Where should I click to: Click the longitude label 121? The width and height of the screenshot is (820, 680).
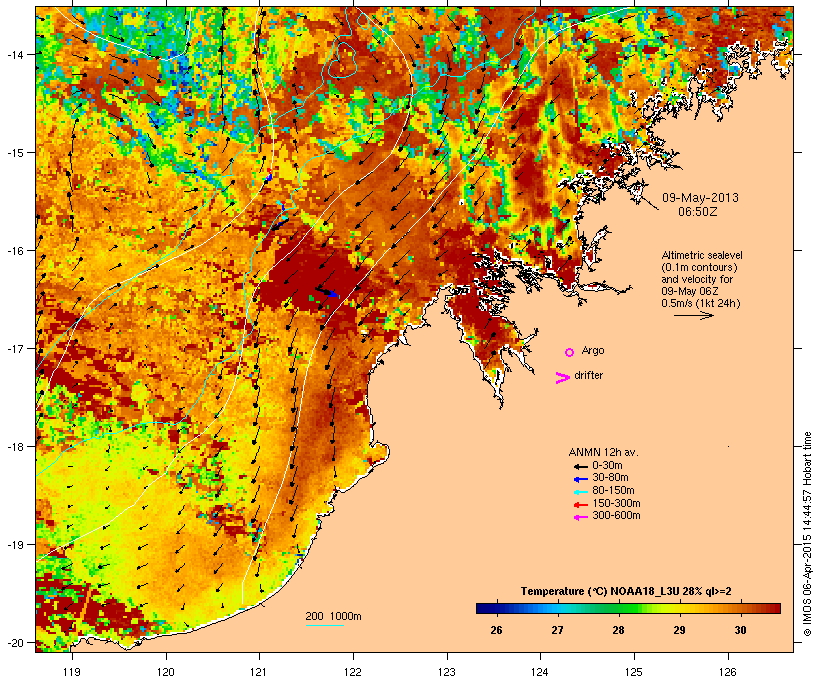pyautogui.click(x=259, y=672)
